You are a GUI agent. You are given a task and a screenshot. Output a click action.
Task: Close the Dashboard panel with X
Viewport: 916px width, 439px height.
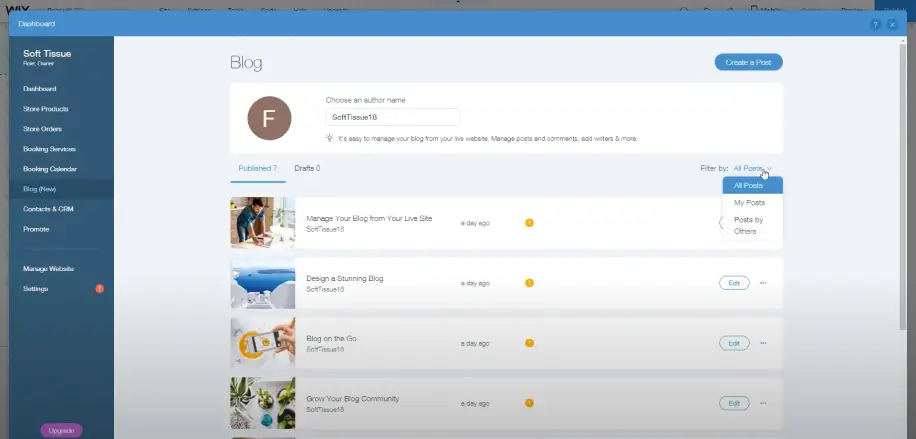click(x=892, y=25)
